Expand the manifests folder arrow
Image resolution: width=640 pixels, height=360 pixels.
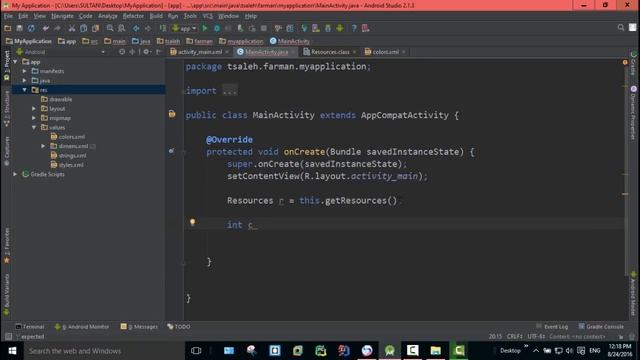24,71
